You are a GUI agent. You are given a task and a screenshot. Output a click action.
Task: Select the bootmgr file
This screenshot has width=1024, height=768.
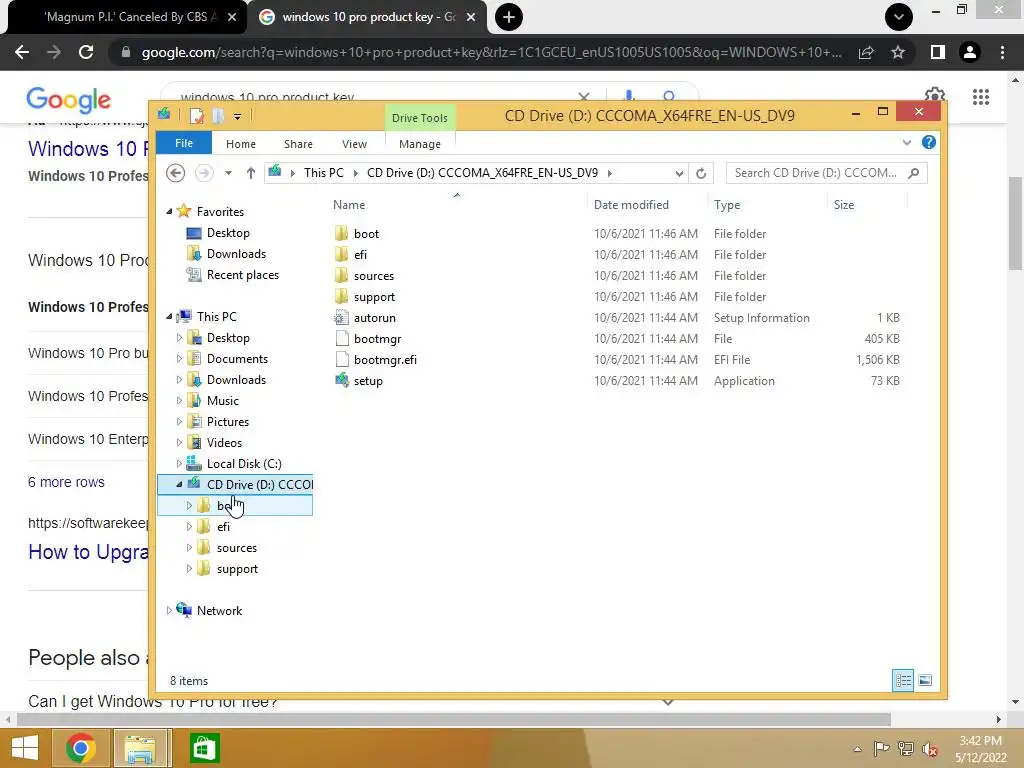pyautogui.click(x=377, y=339)
